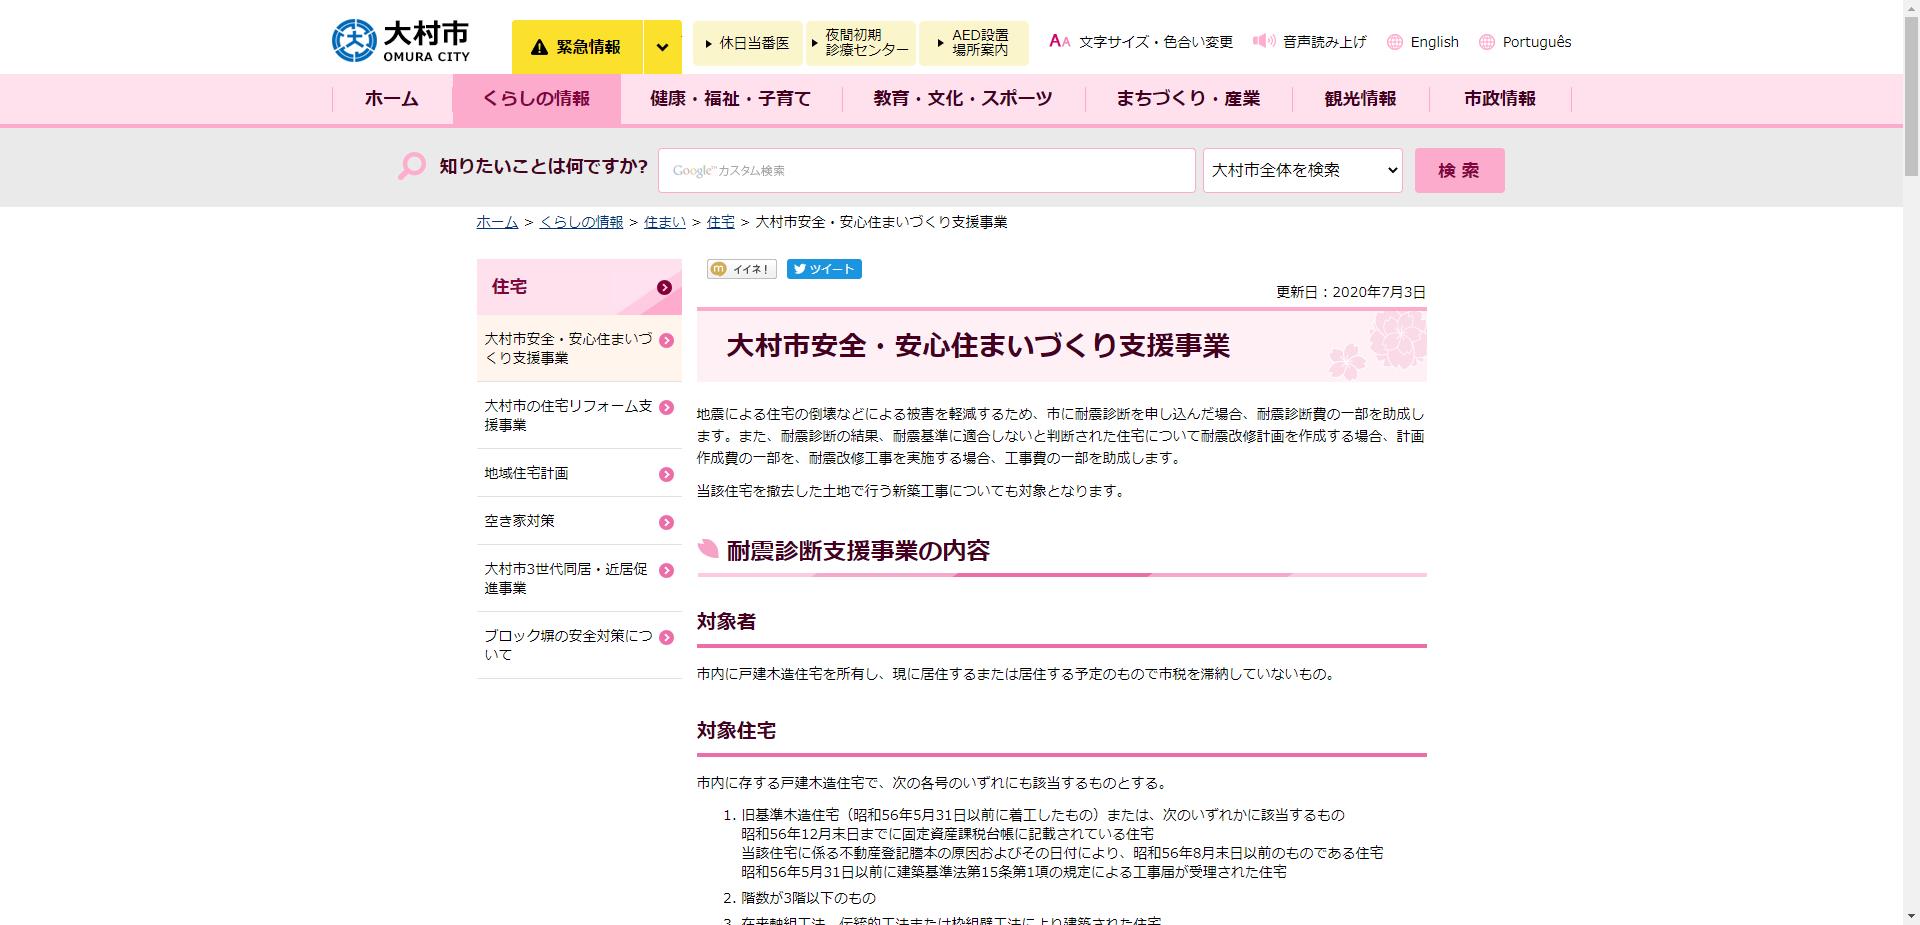Open the 夜間初期診療センター link
The height and width of the screenshot is (925, 1920).
[x=861, y=42]
